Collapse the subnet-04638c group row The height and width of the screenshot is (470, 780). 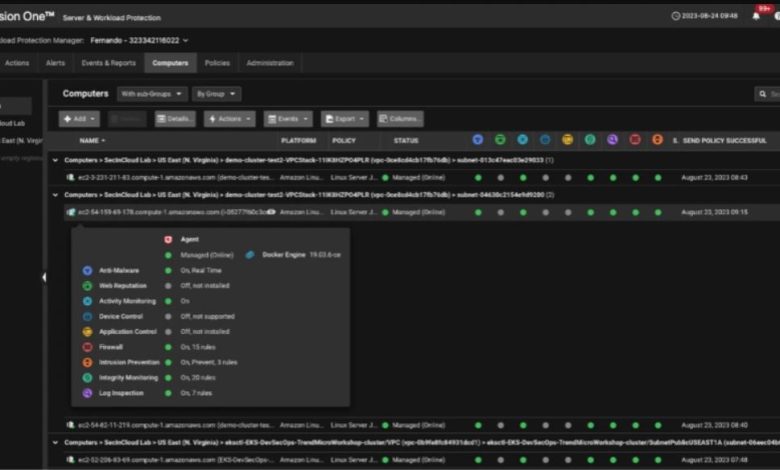(x=55, y=195)
